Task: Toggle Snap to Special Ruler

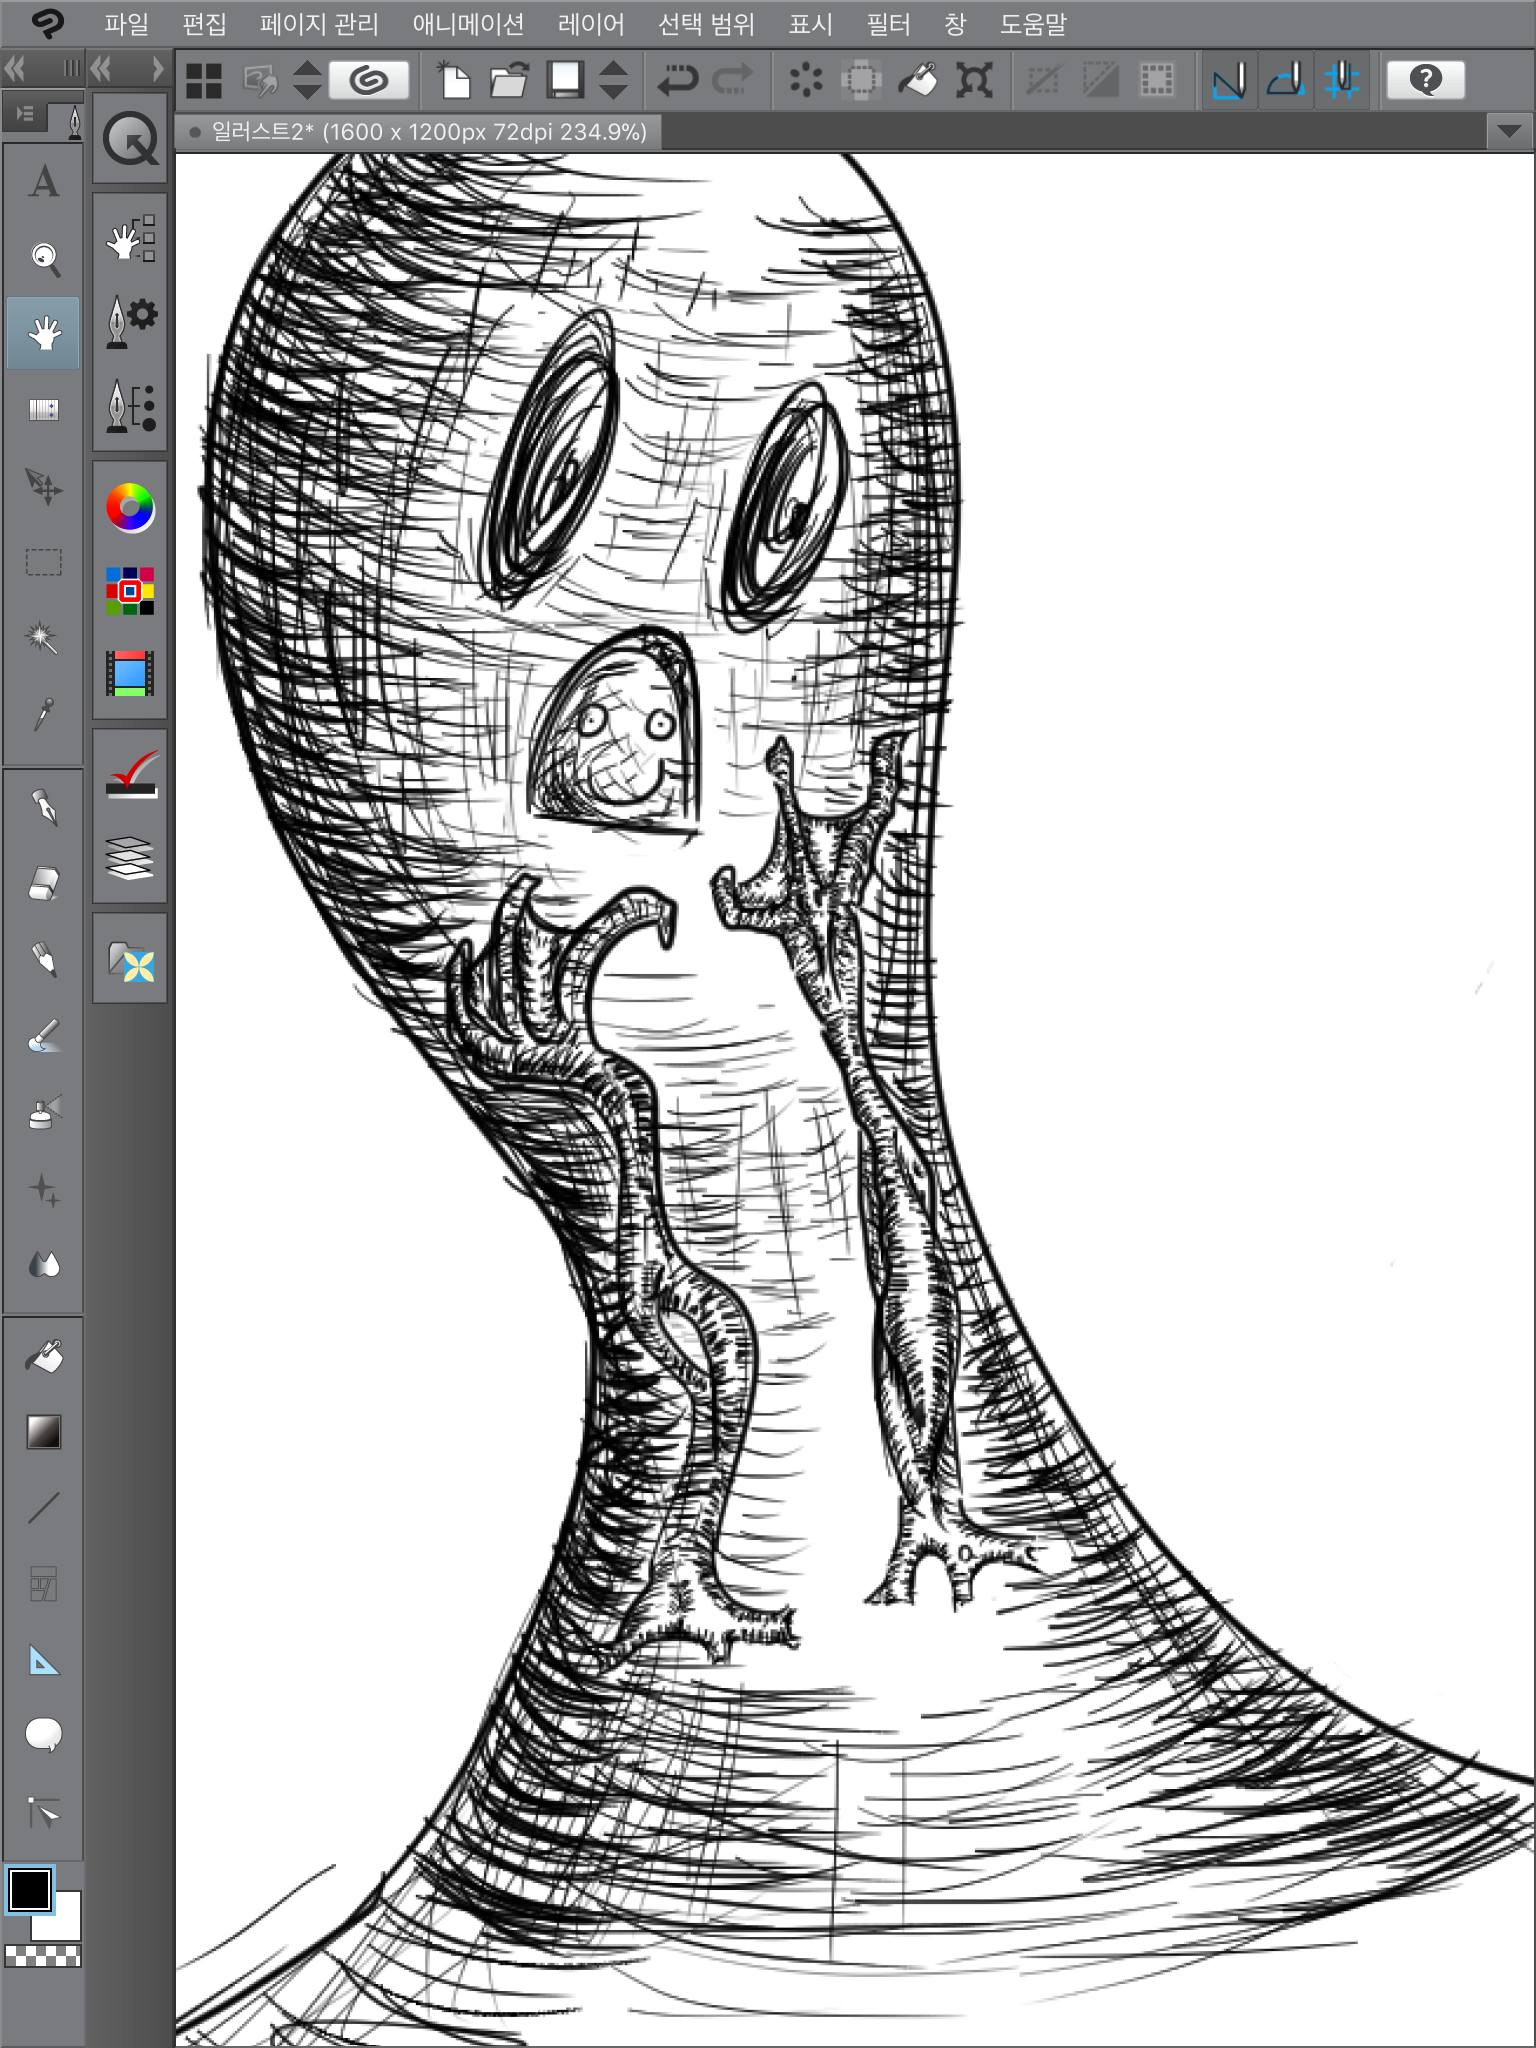Action: (x=1286, y=80)
